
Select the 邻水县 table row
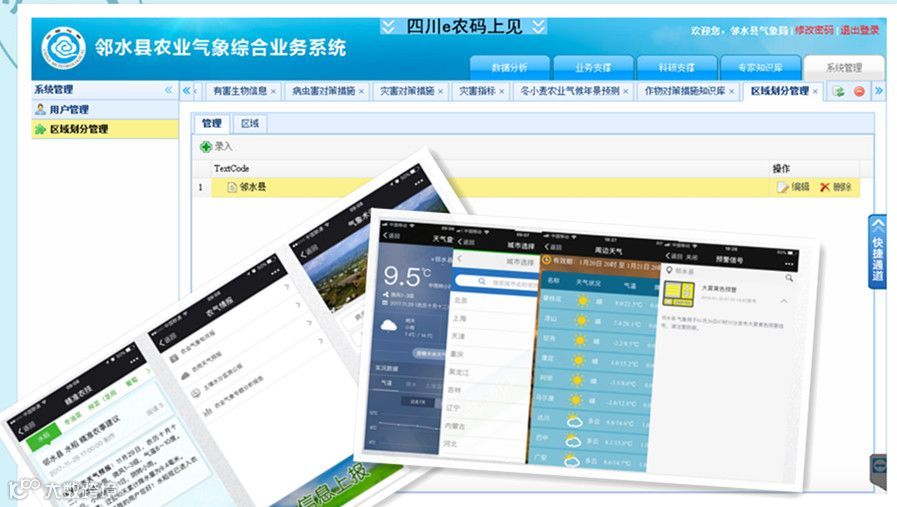535,187
